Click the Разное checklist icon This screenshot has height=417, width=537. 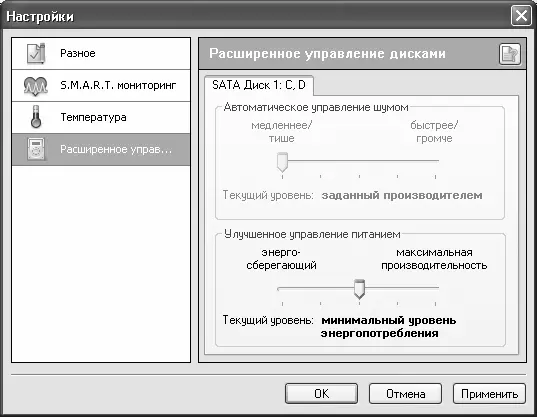click(36, 53)
